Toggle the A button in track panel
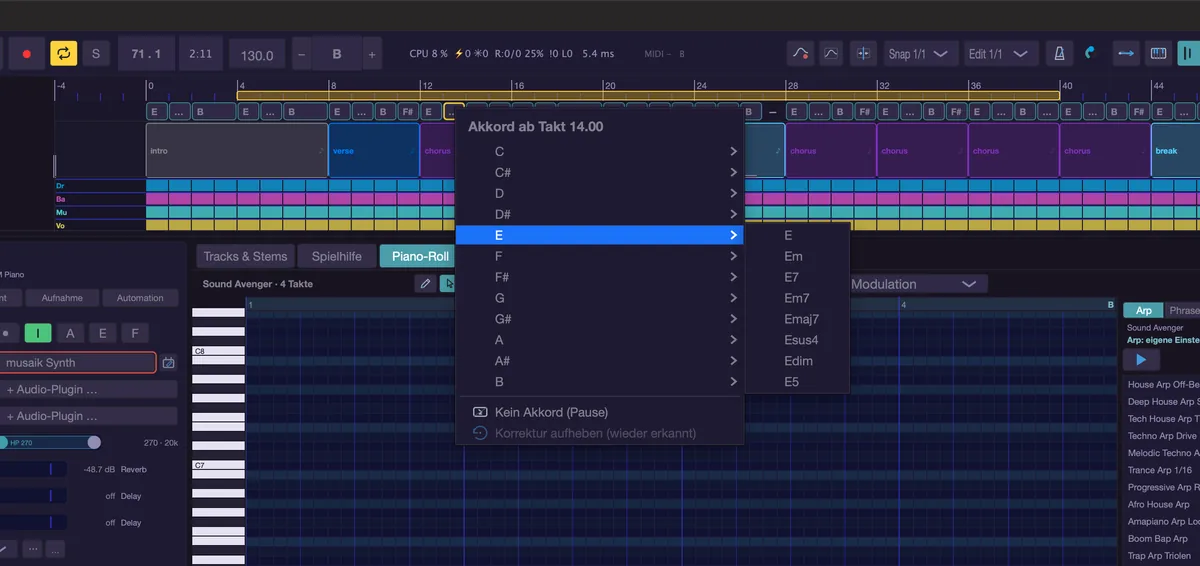1200x566 pixels. coord(70,333)
